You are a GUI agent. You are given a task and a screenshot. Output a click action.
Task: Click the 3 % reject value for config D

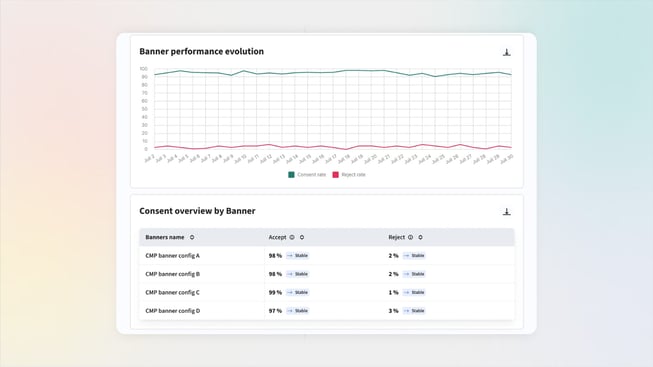point(394,311)
